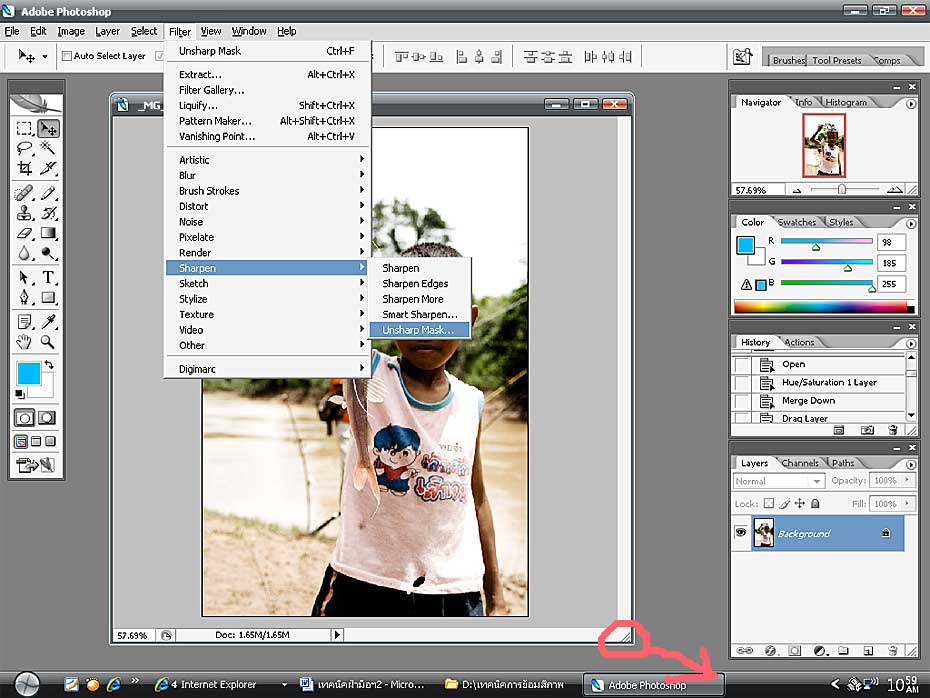The image size is (930, 698).
Task: Click the default colors icon
Action: pyautogui.click(x=20, y=394)
